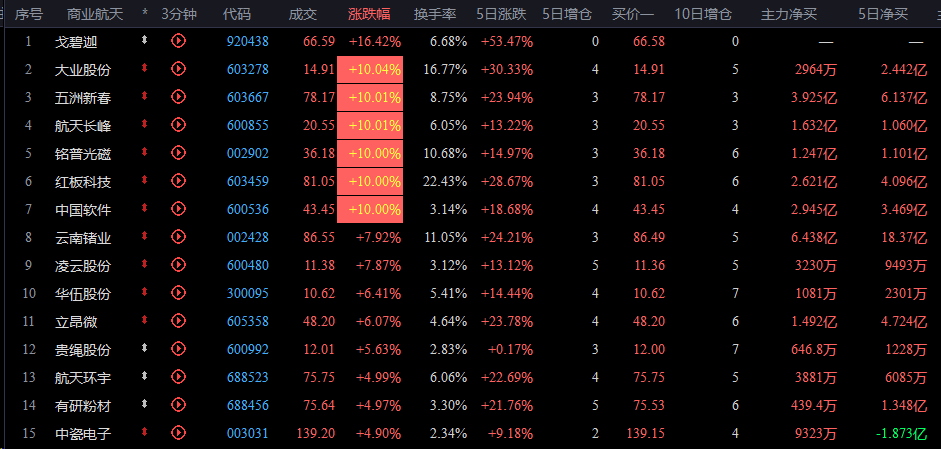Sort by 成交 column header
Viewport: 941px width, 449px height.
click(x=303, y=14)
